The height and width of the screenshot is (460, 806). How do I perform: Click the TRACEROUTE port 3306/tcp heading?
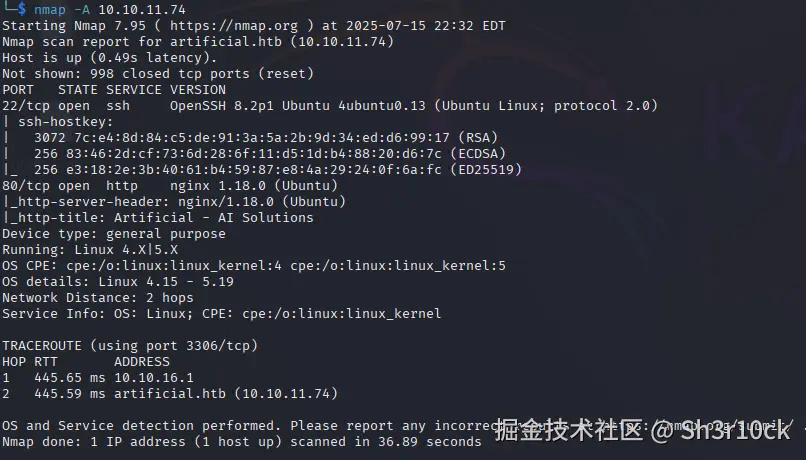[130, 345]
